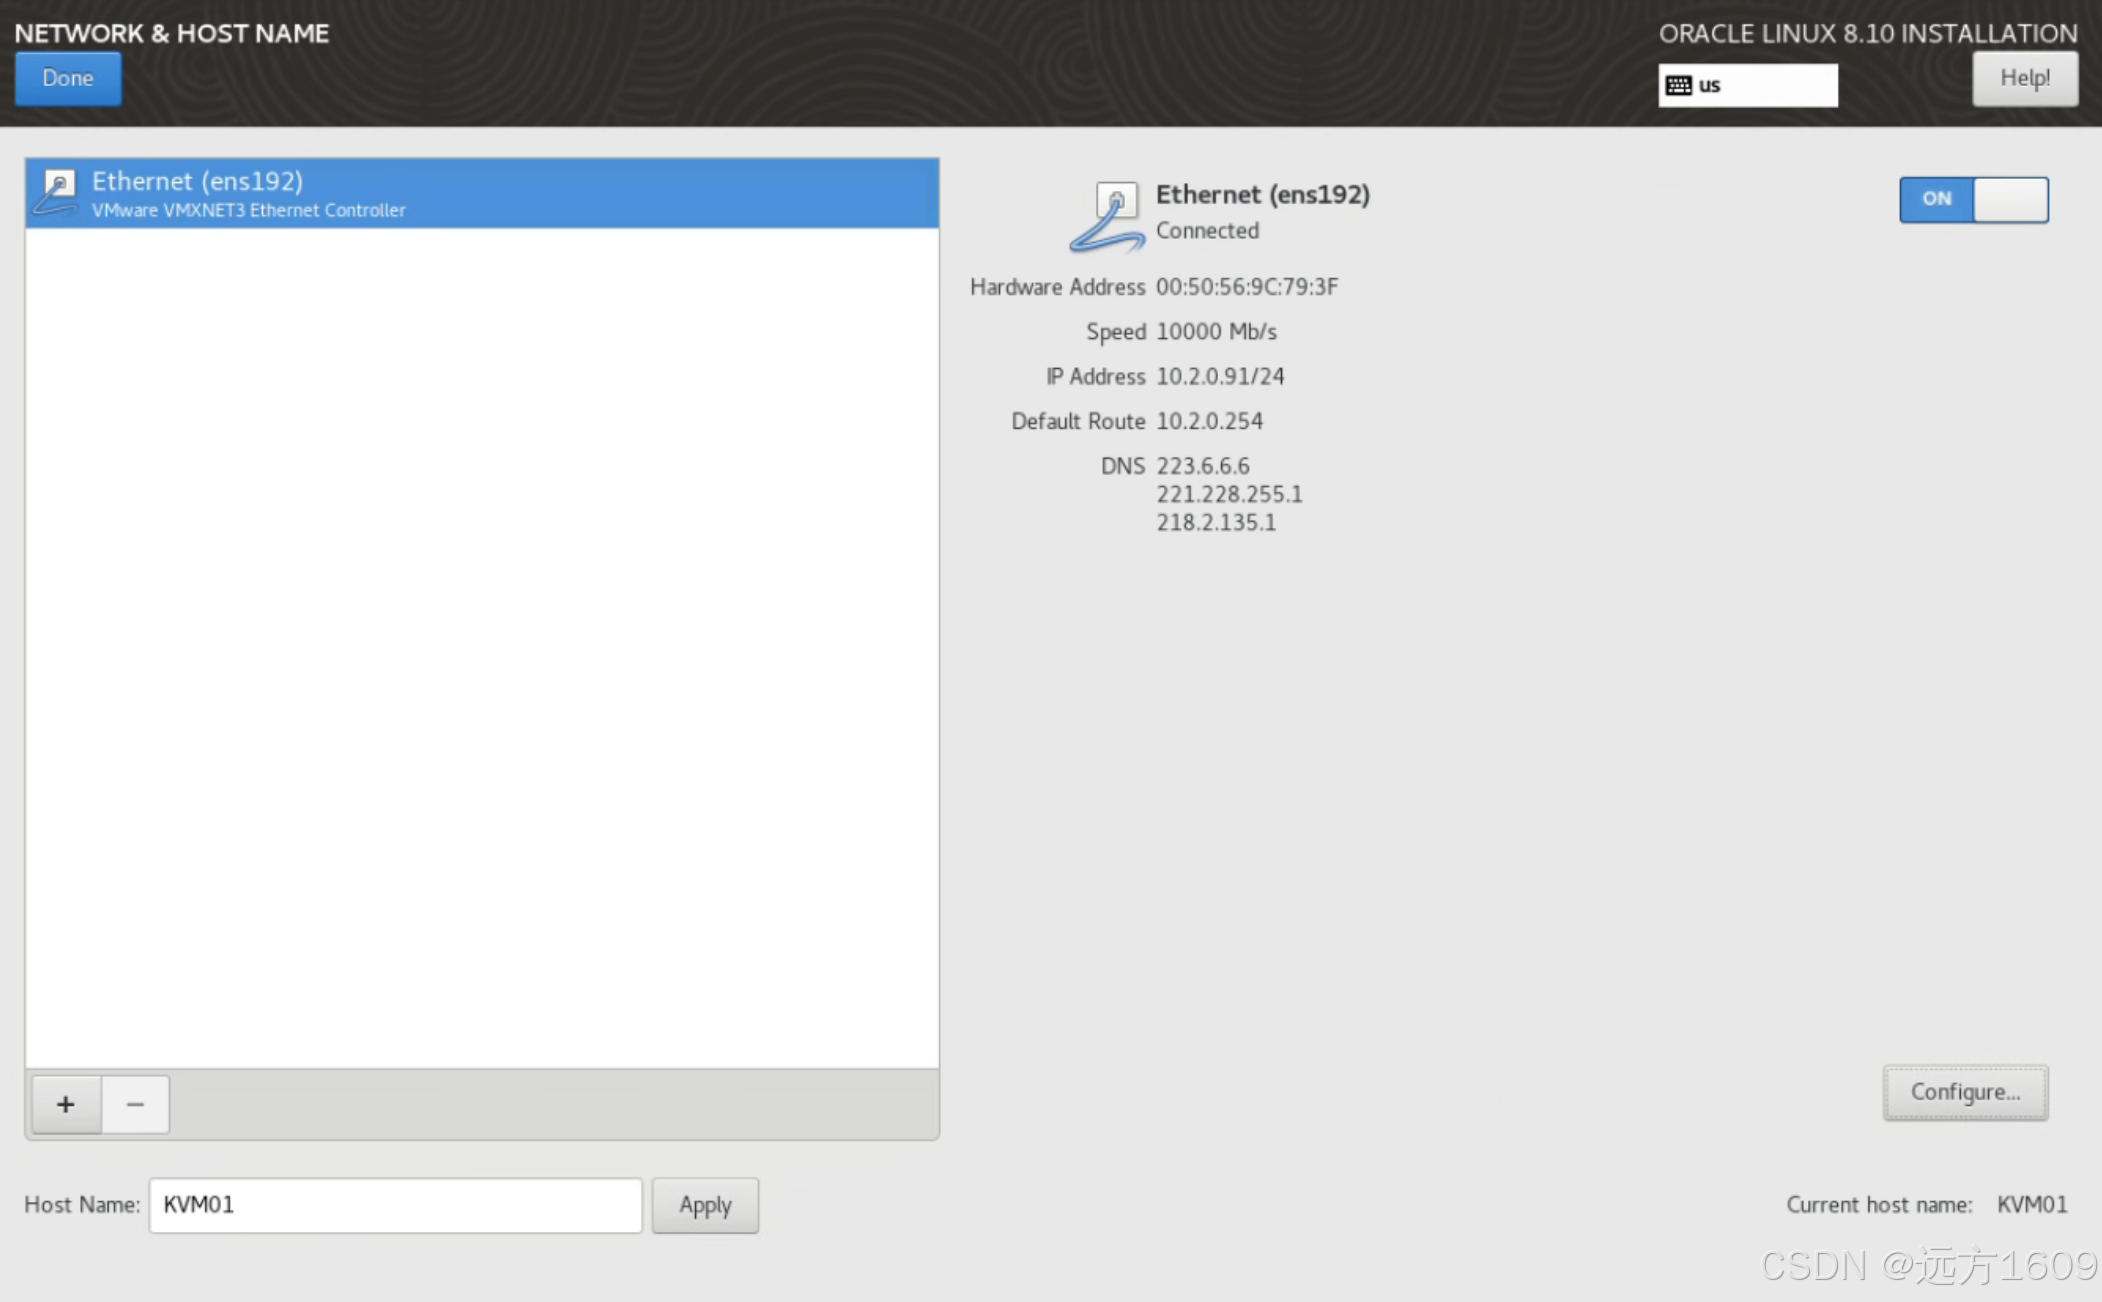2102x1302 pixels.
Task: Click the plus icon to add a device
Action: point(66,1105)
